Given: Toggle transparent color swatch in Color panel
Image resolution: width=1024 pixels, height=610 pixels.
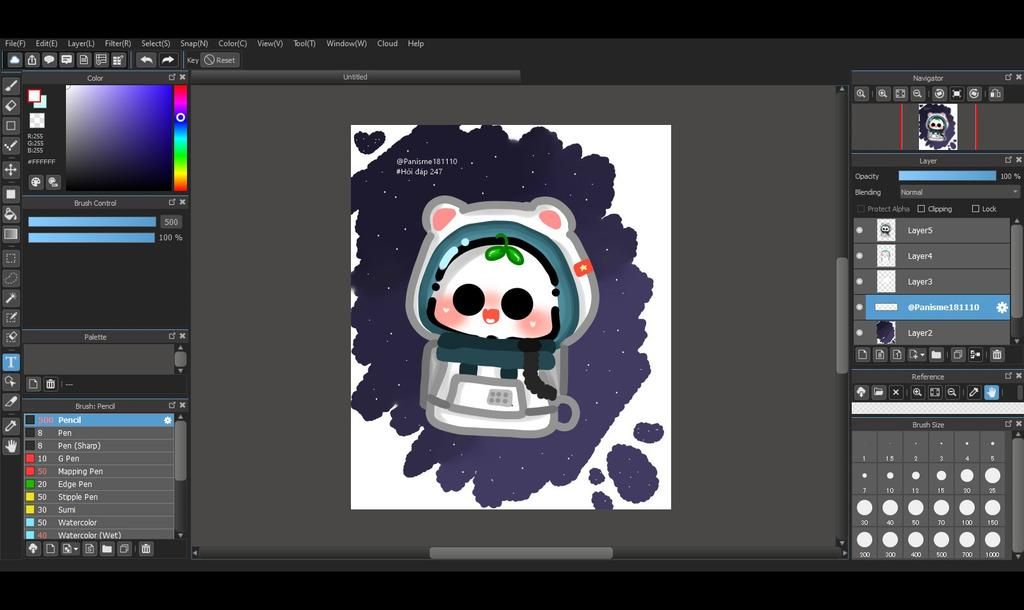Looking at the screenshot, I should [x=37, y=121].
